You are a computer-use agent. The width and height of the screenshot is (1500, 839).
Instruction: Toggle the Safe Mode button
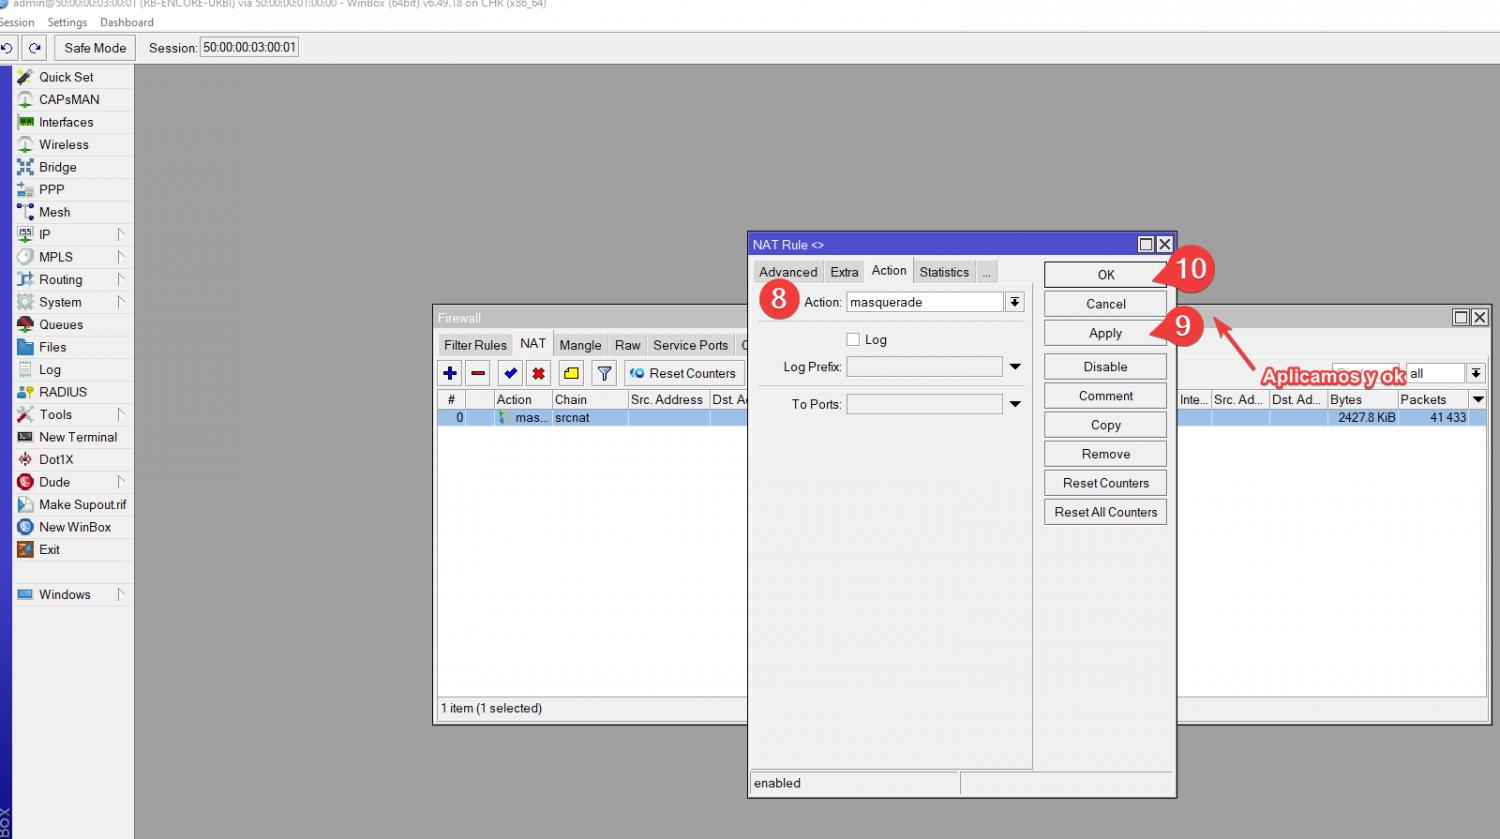(x=95, y=48)
